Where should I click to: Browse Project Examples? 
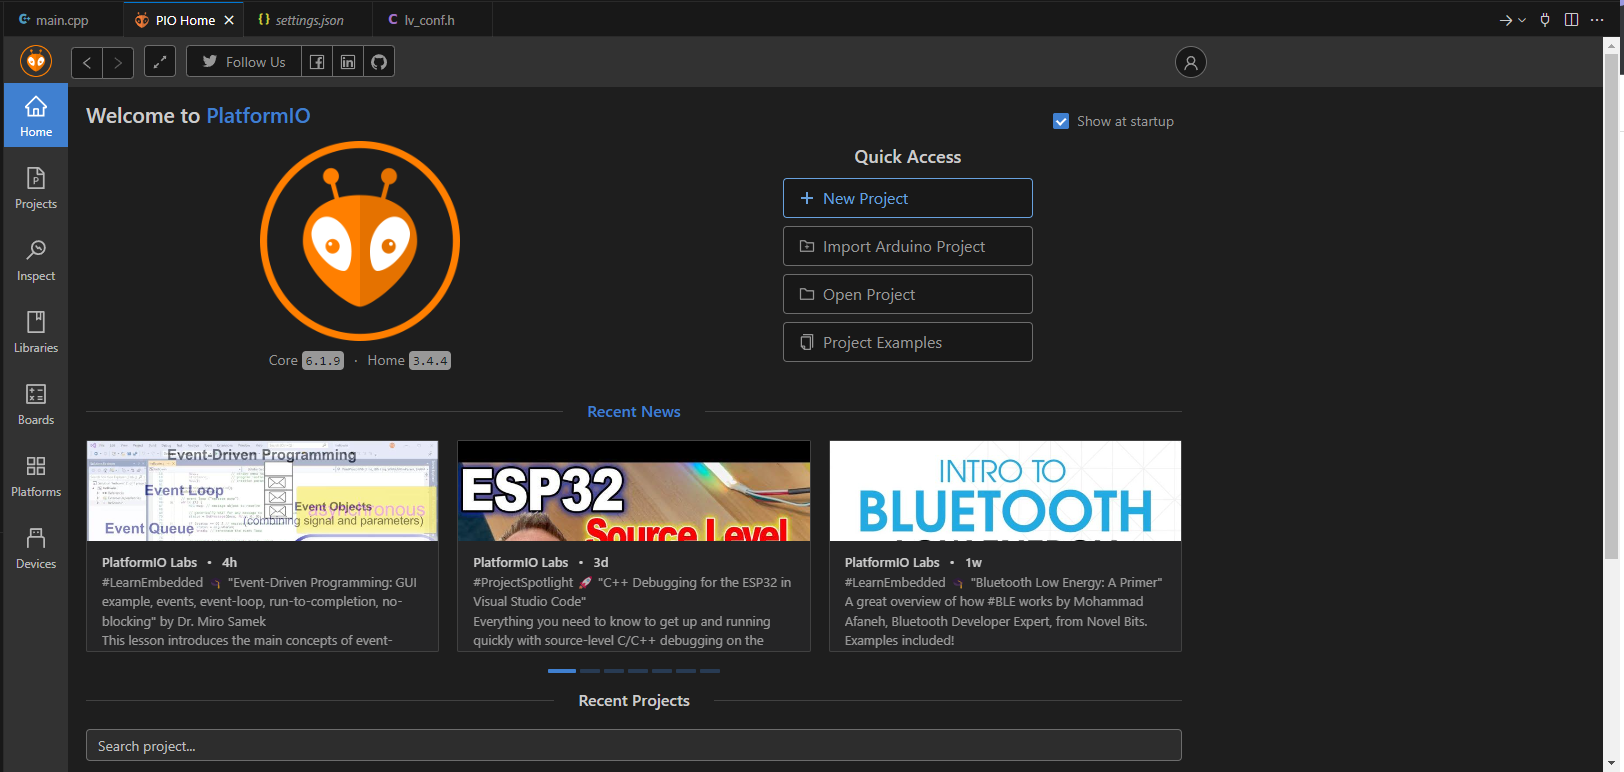click(908, 342)
